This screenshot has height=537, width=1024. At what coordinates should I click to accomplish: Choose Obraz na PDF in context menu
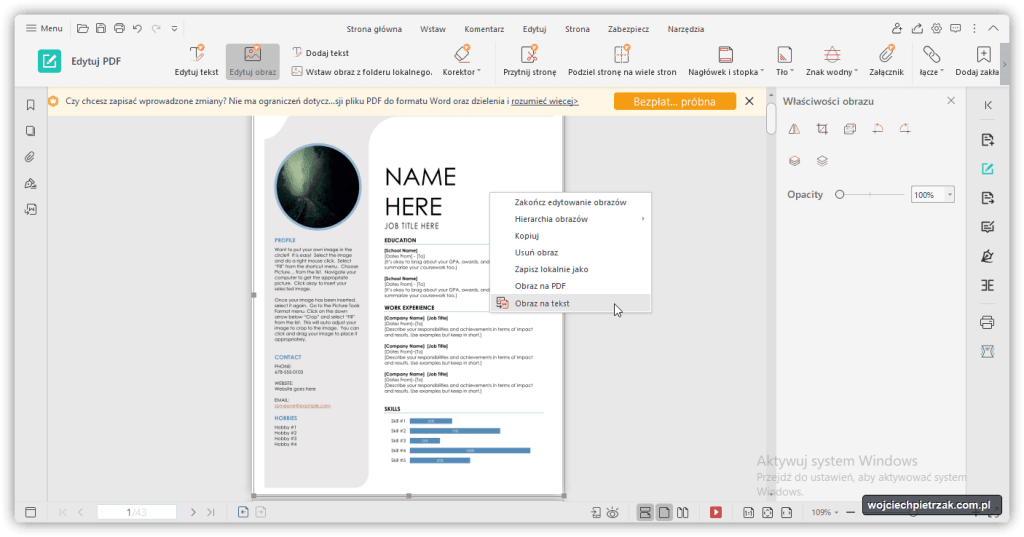(570, 286)
